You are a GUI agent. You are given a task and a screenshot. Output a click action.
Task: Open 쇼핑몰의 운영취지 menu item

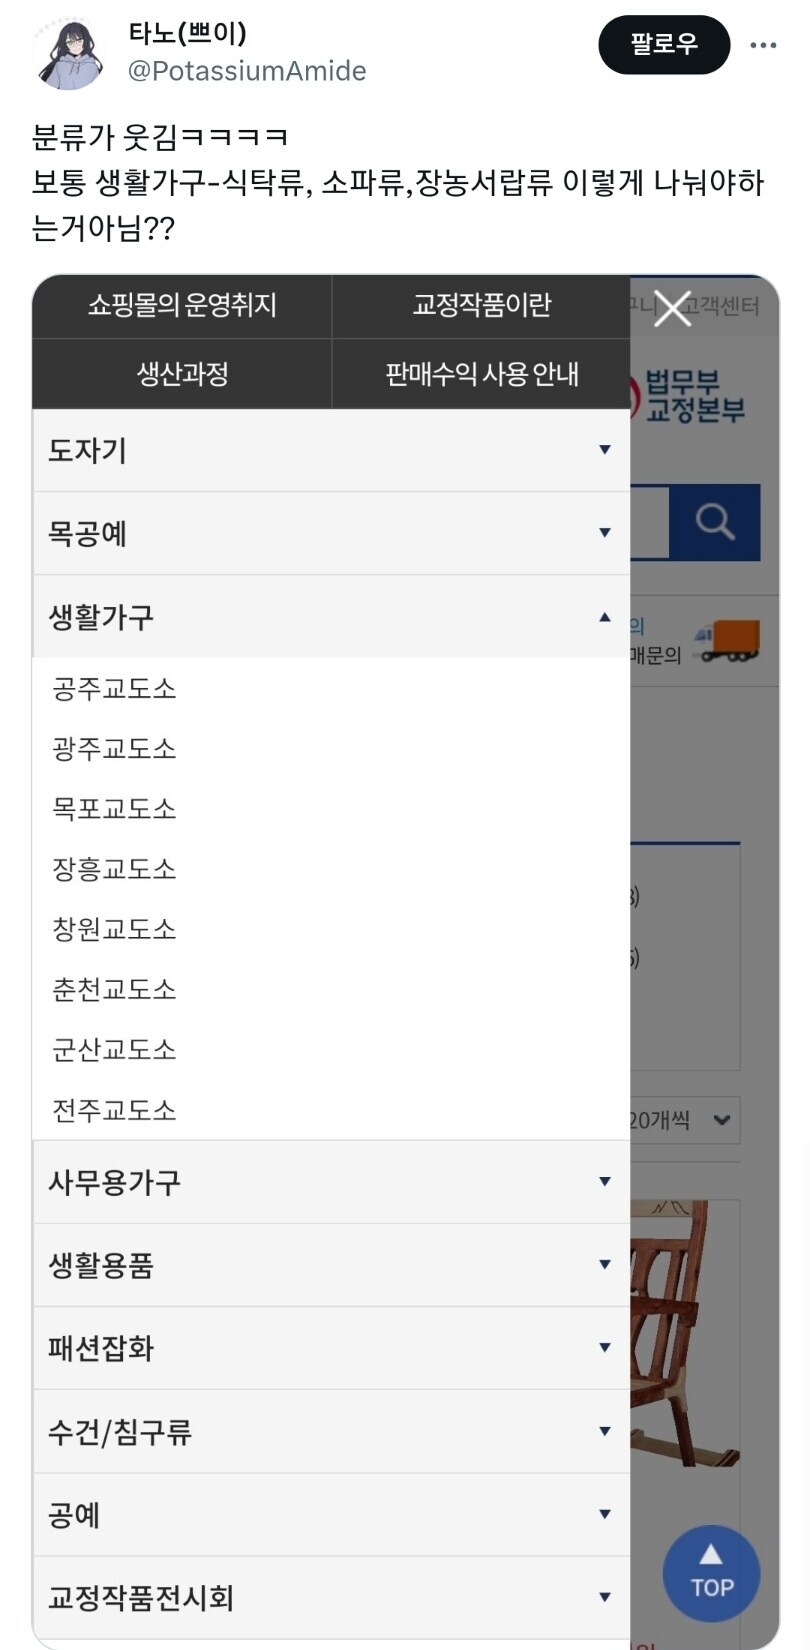click(182, 305)
